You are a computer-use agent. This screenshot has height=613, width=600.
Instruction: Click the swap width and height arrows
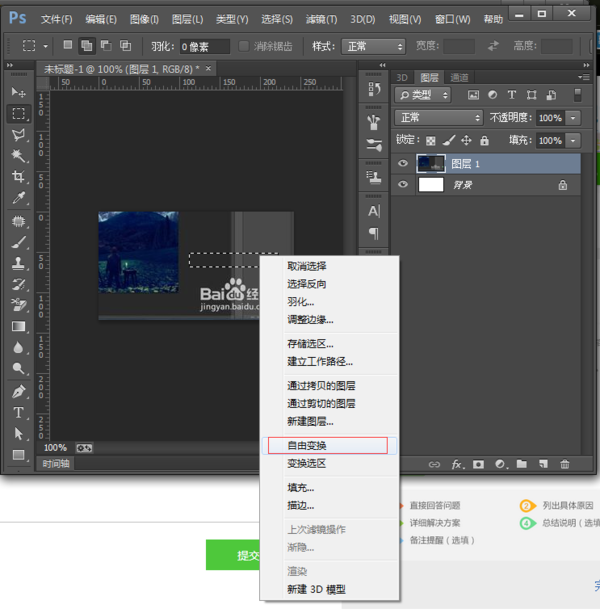click(x=493, y=46)
